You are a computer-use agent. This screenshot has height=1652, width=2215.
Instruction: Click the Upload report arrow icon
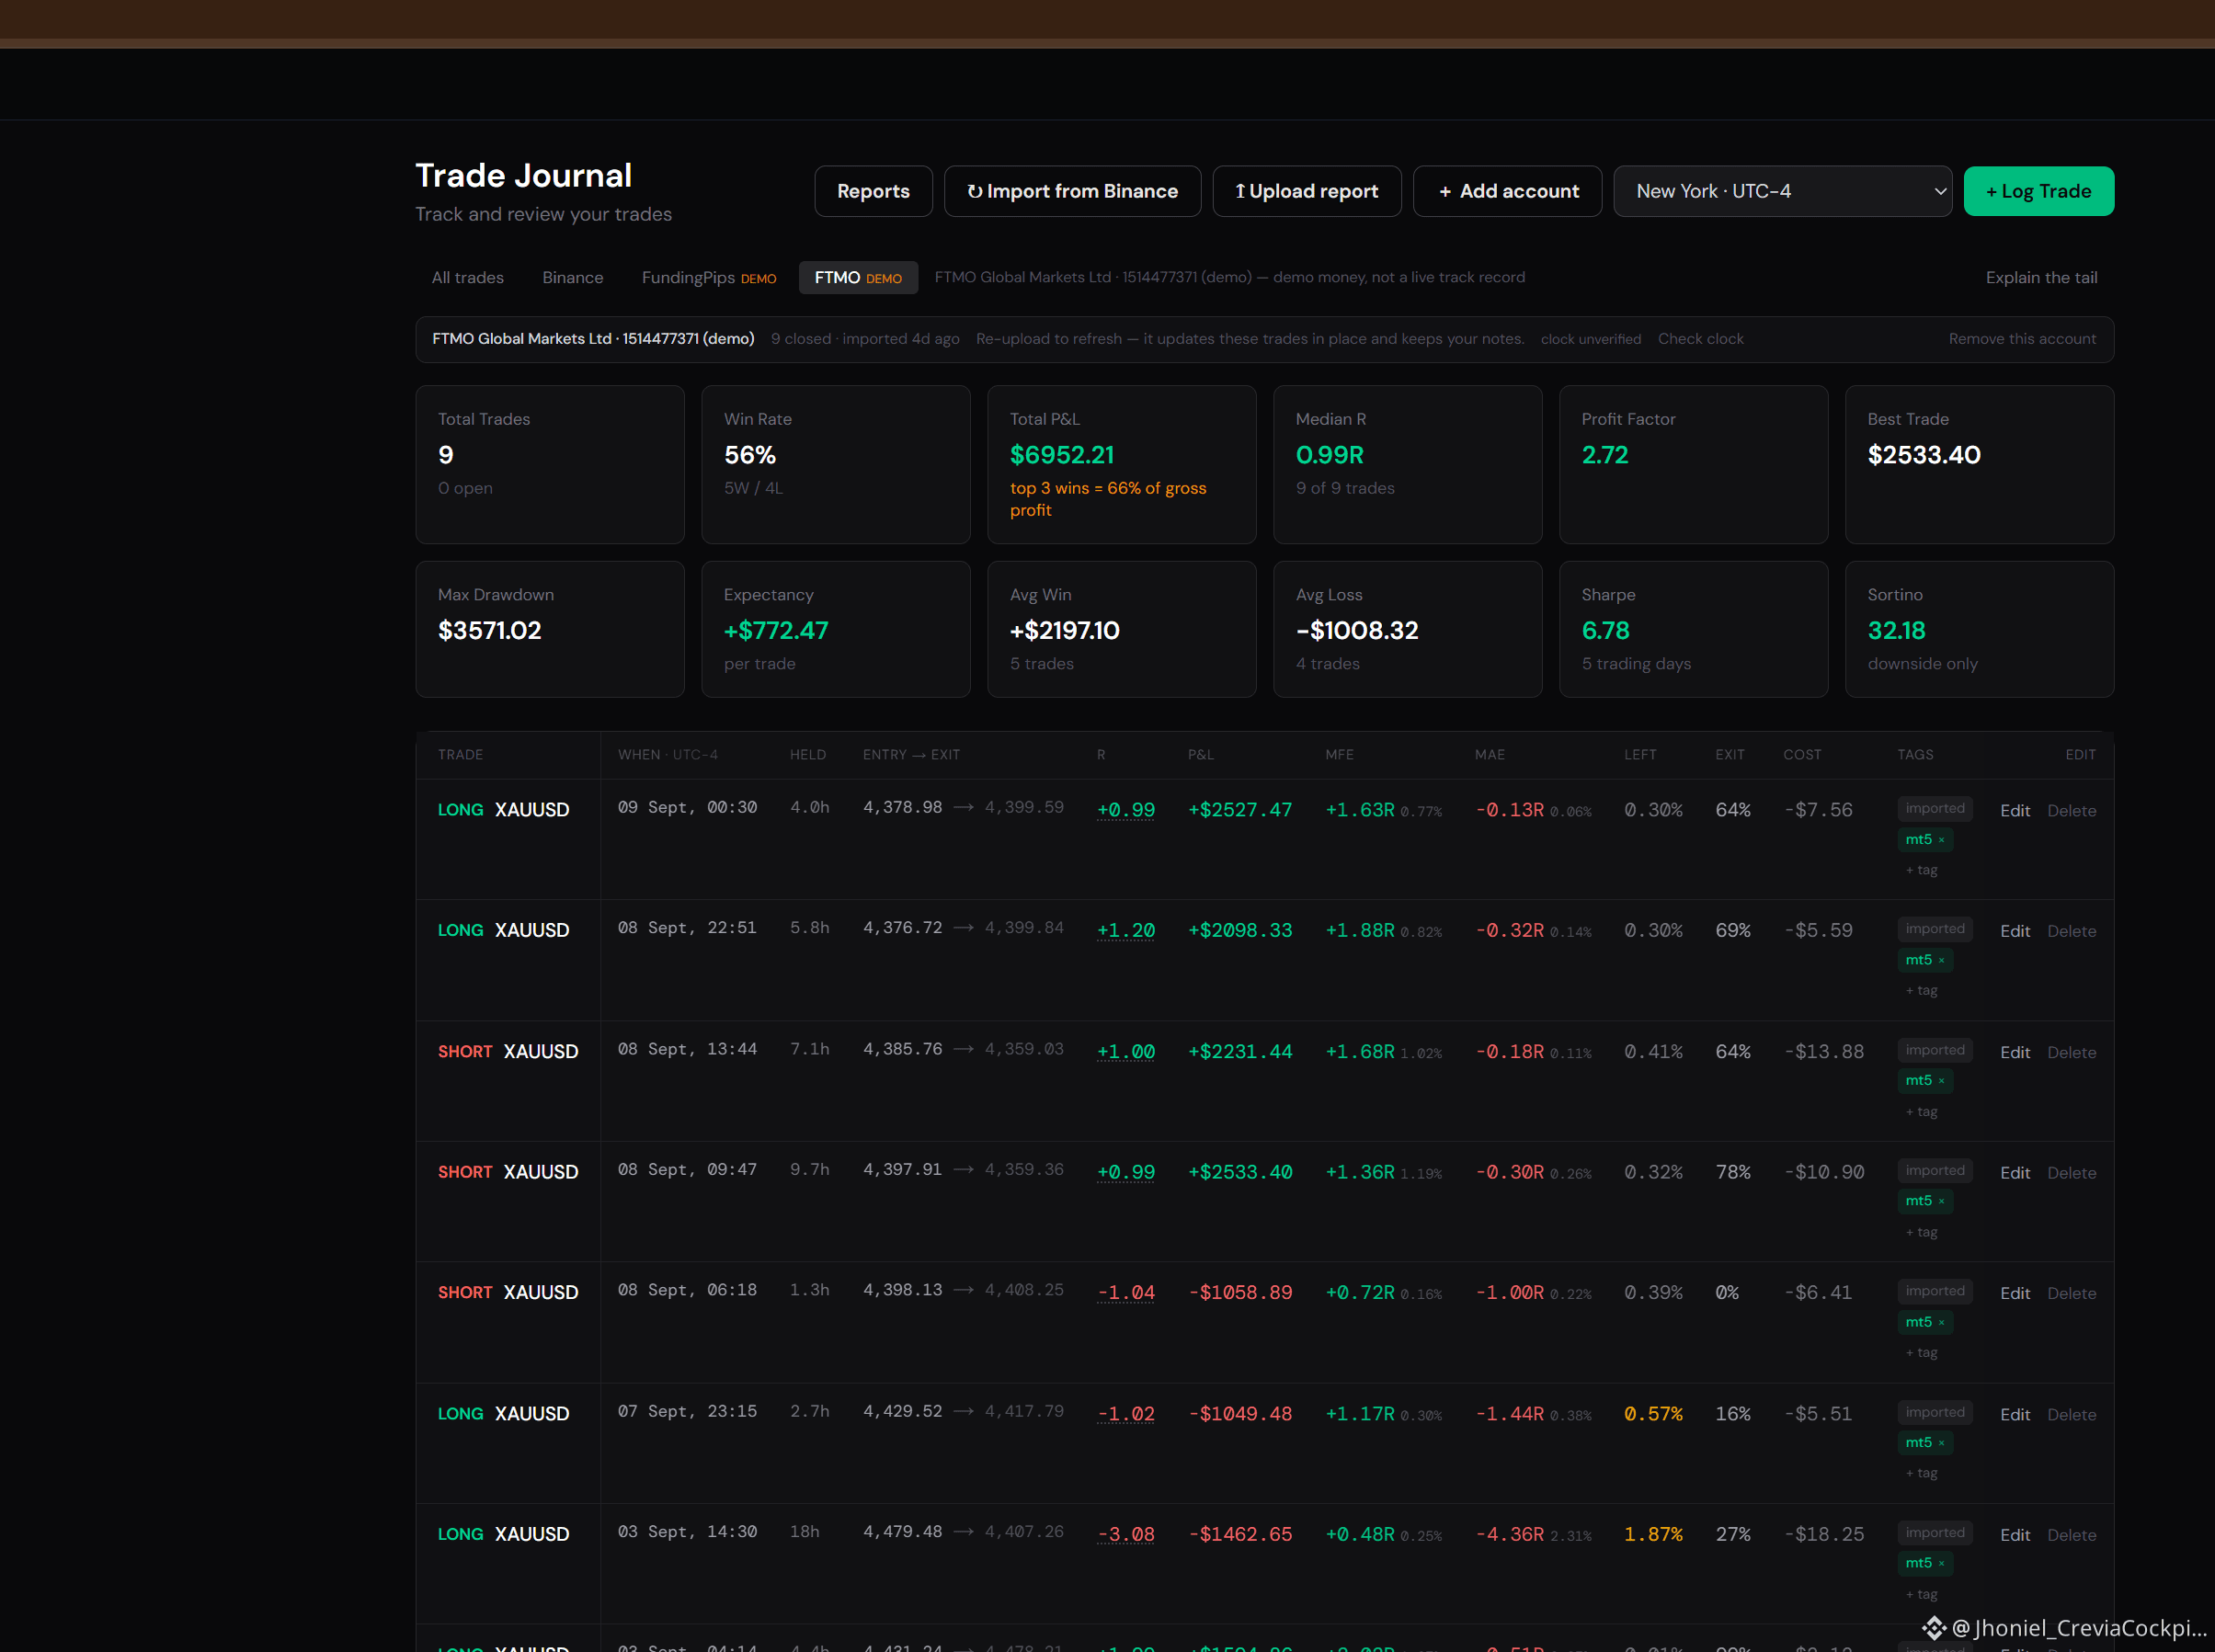point(1240,191)
